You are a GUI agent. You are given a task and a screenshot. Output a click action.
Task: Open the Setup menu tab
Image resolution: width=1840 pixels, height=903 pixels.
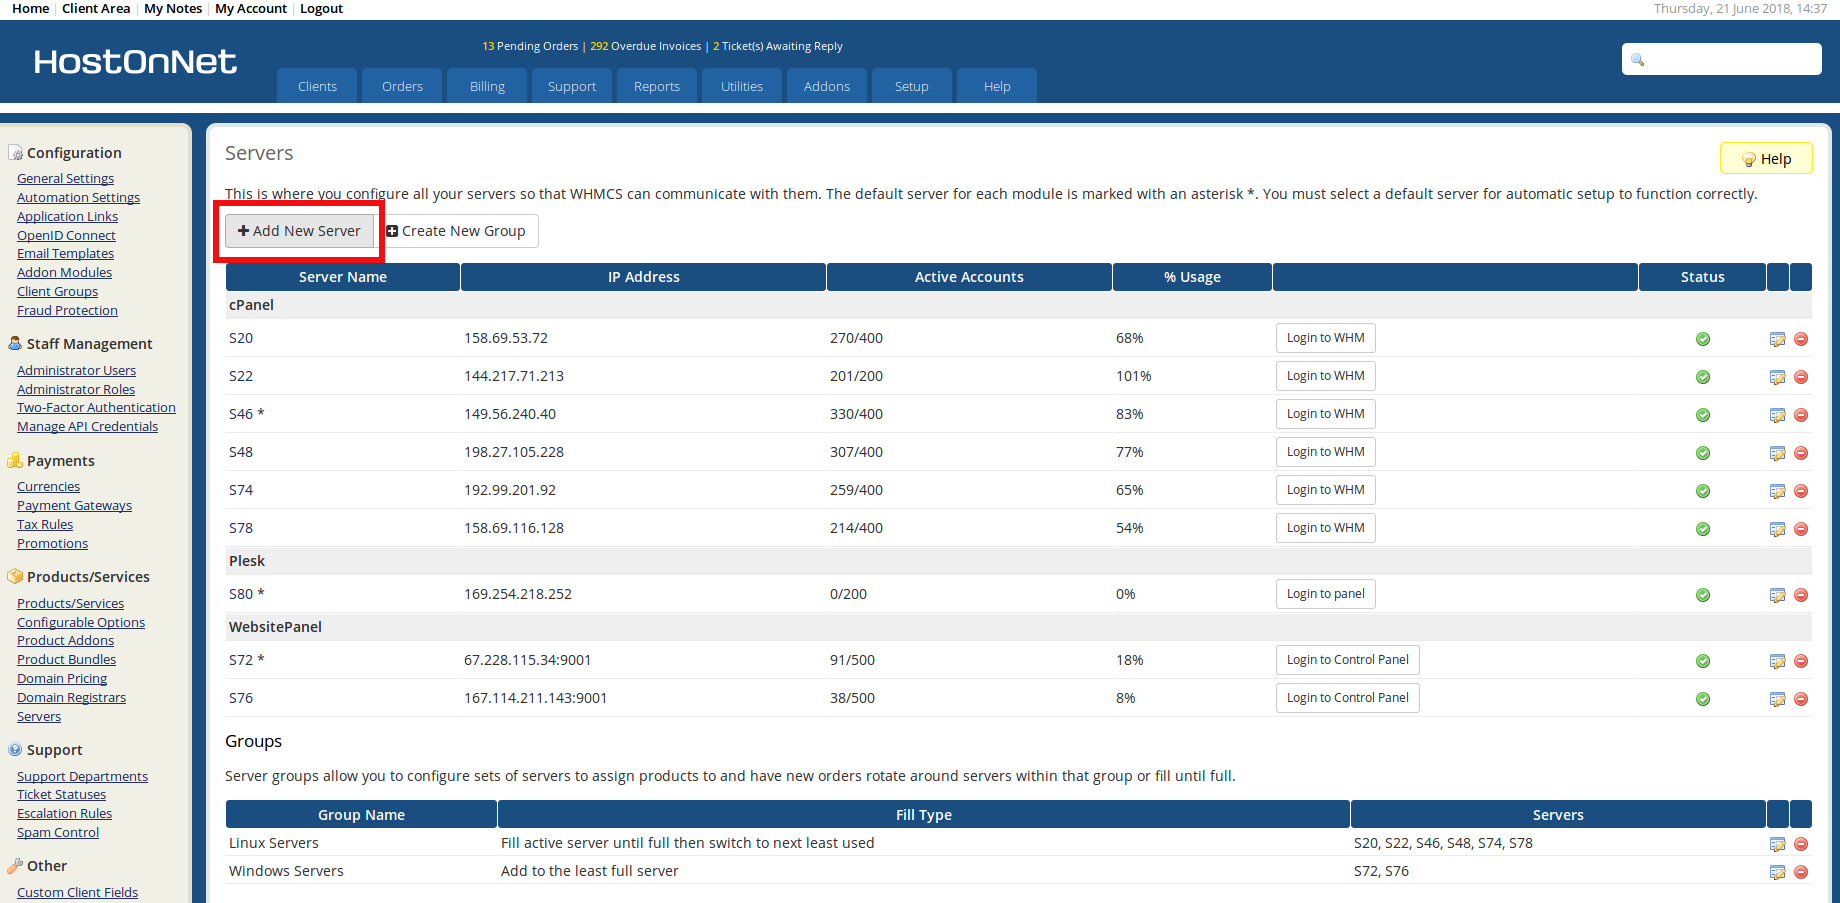(x=912, y=86)
